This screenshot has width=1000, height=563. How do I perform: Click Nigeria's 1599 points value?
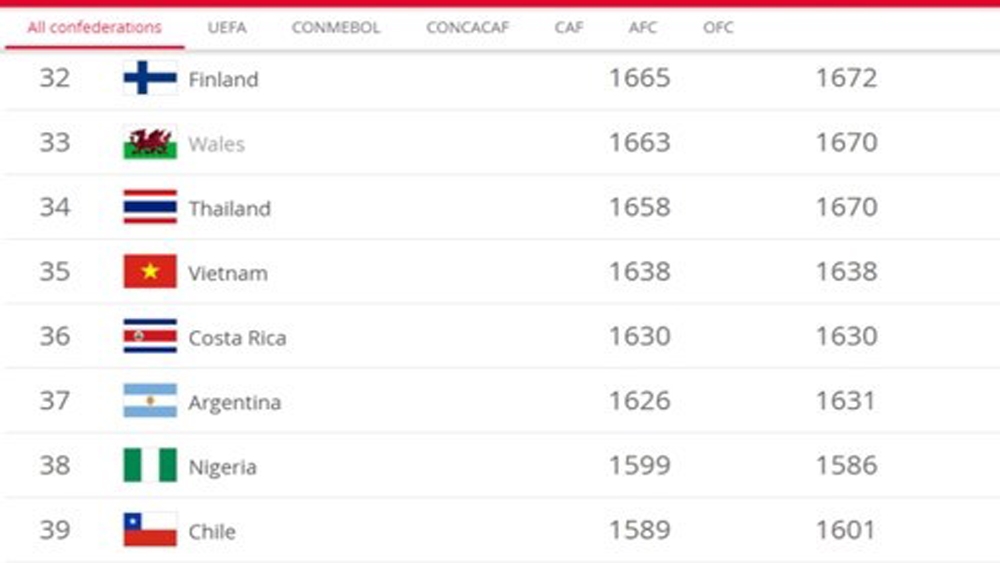point(640,465)
